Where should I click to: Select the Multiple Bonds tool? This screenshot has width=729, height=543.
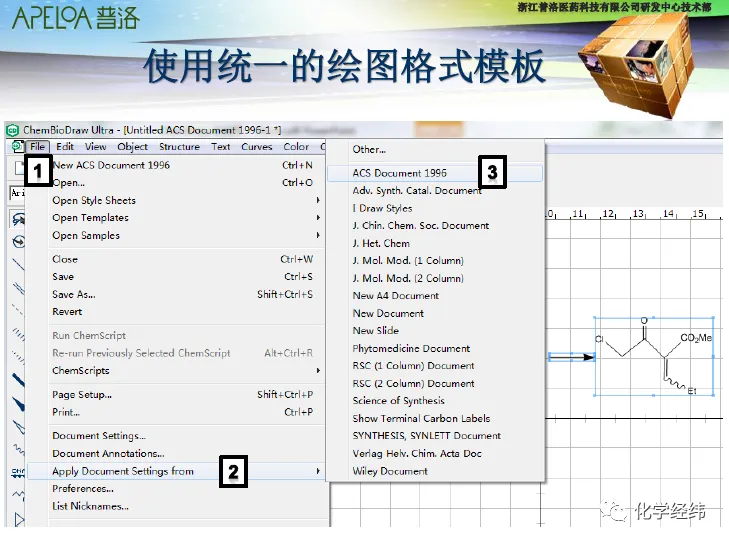click(x=18, y=288)
